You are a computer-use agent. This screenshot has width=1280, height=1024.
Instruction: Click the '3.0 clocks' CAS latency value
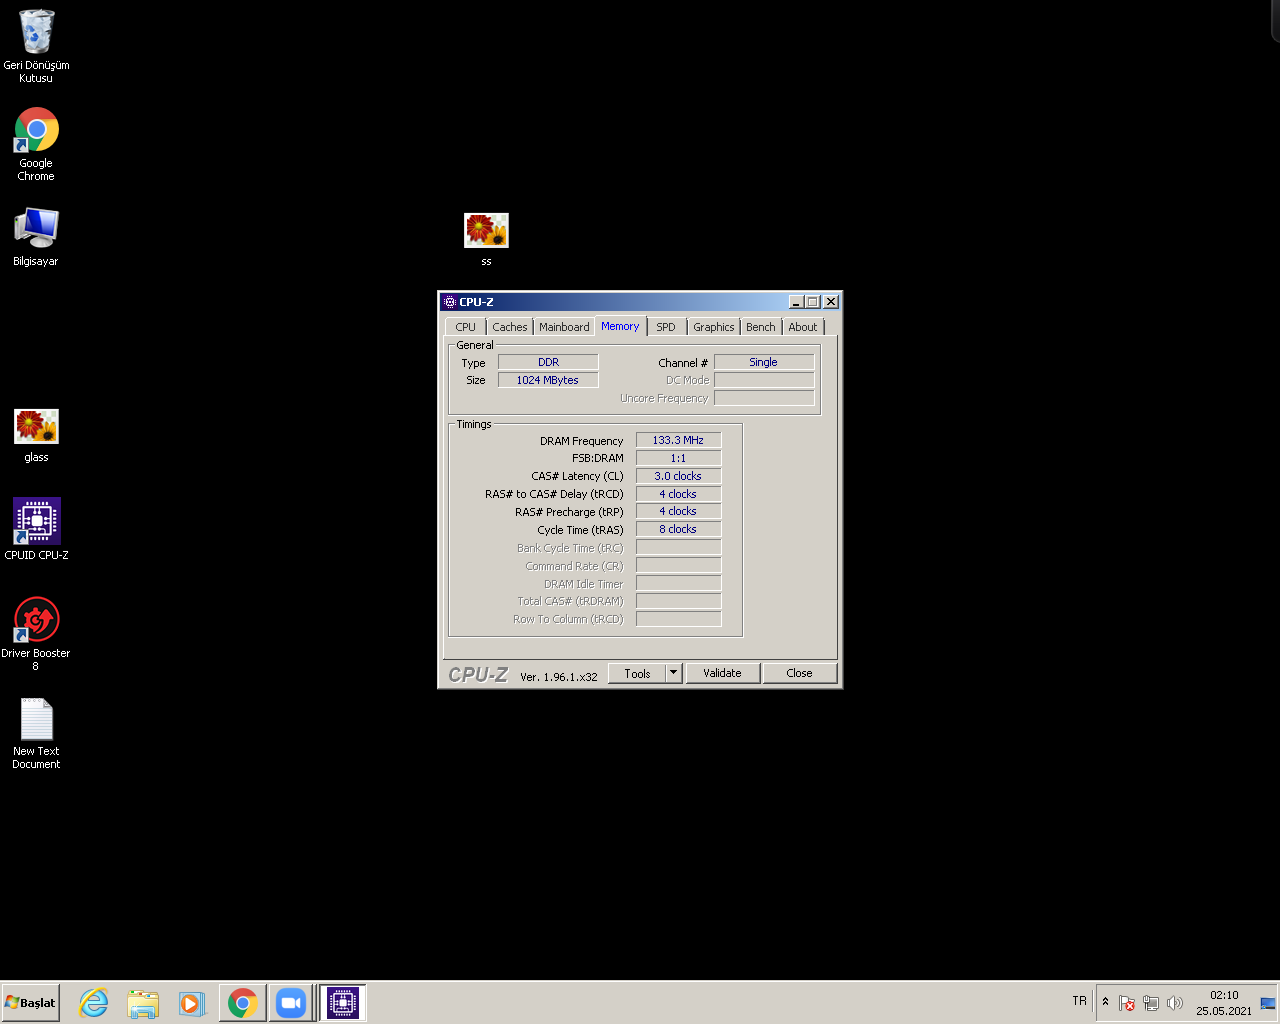(x=678, y=476)
